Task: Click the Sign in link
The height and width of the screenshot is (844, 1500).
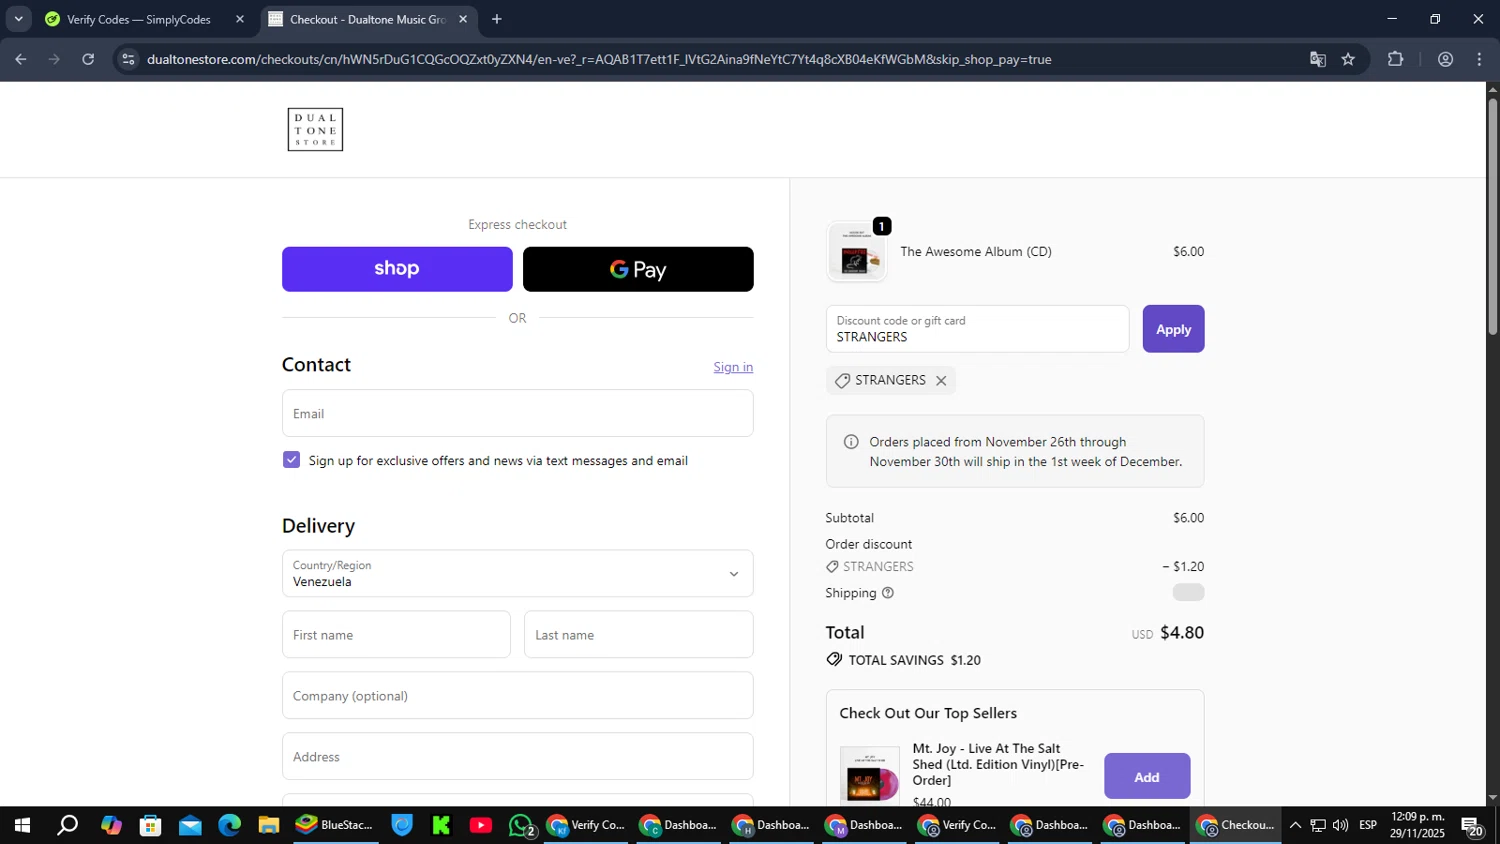Action: point(733,367)
